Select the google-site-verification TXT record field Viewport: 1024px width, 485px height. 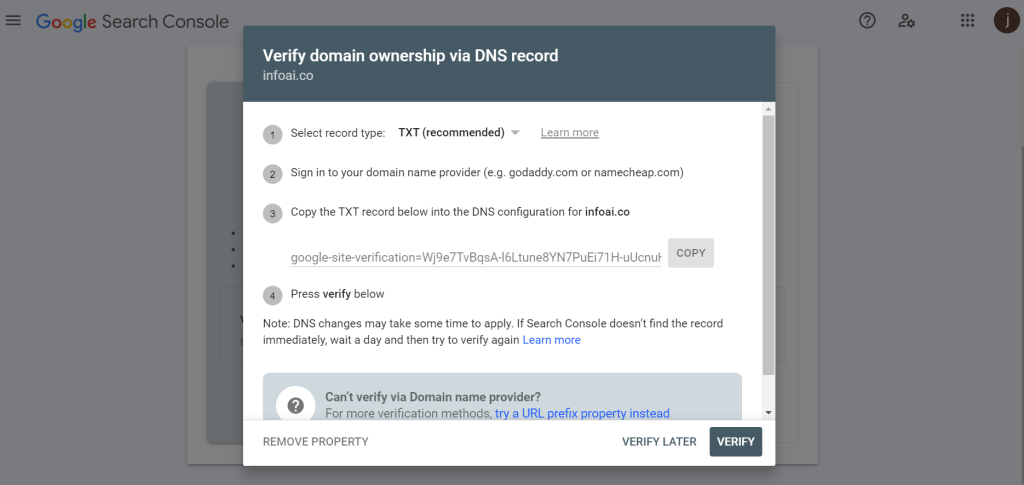(x=476, y=257)
